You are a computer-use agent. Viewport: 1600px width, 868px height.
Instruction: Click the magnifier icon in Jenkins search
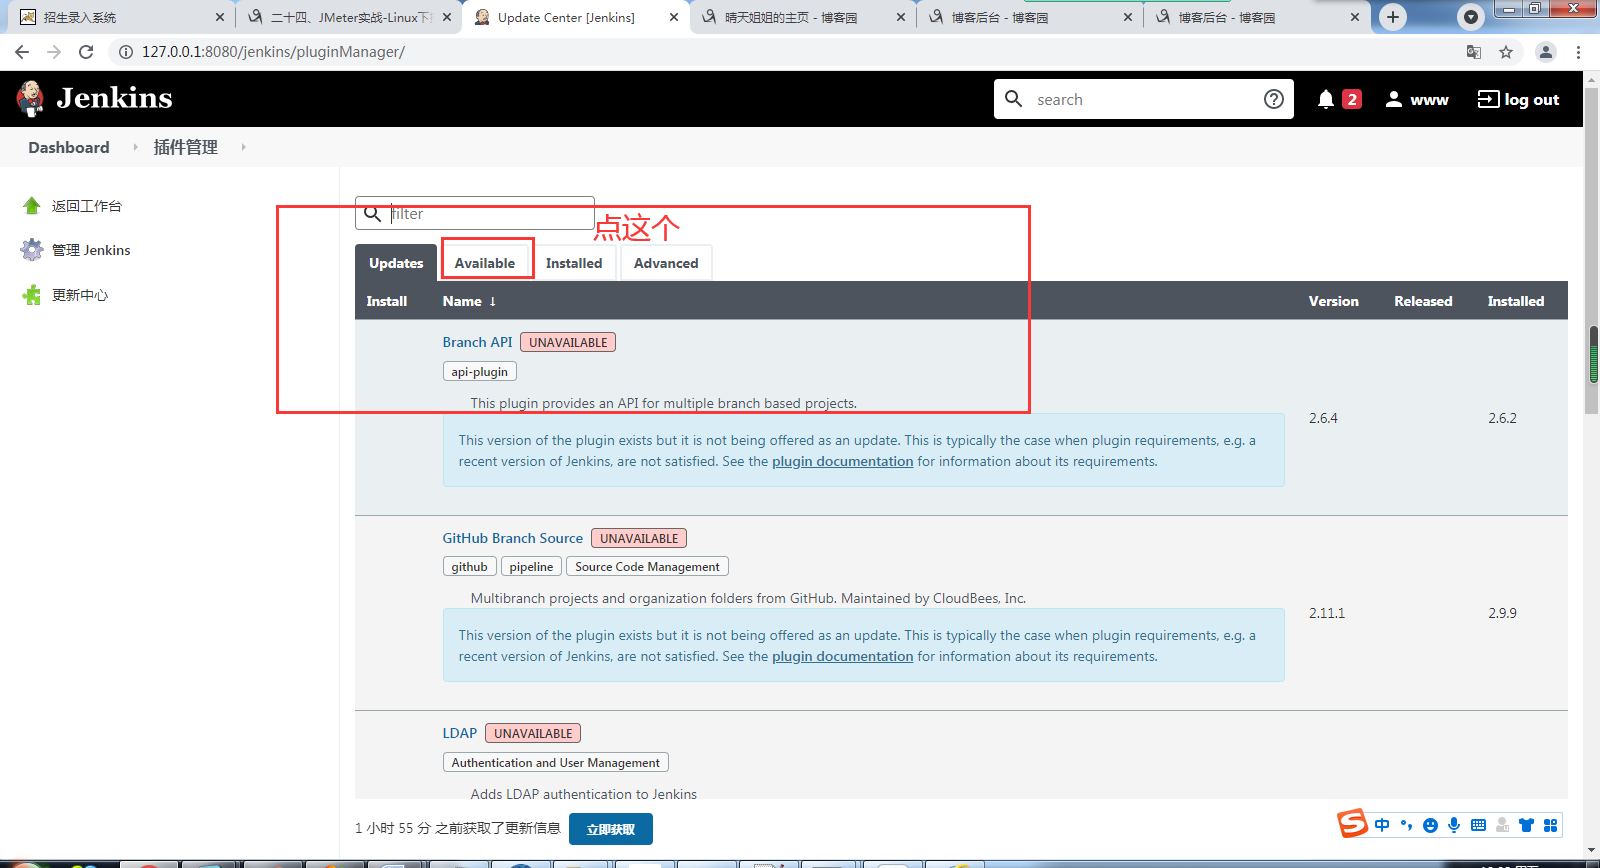pyautogui.click(x=1013, y=99)
